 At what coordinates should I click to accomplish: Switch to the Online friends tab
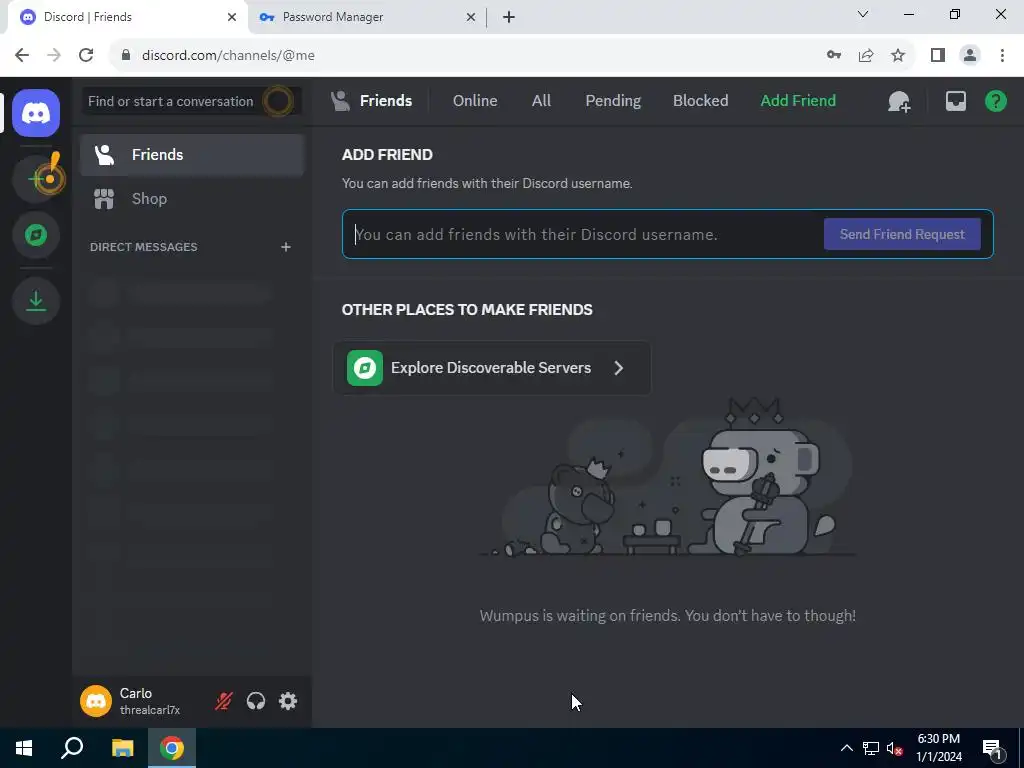coord(475,101)
